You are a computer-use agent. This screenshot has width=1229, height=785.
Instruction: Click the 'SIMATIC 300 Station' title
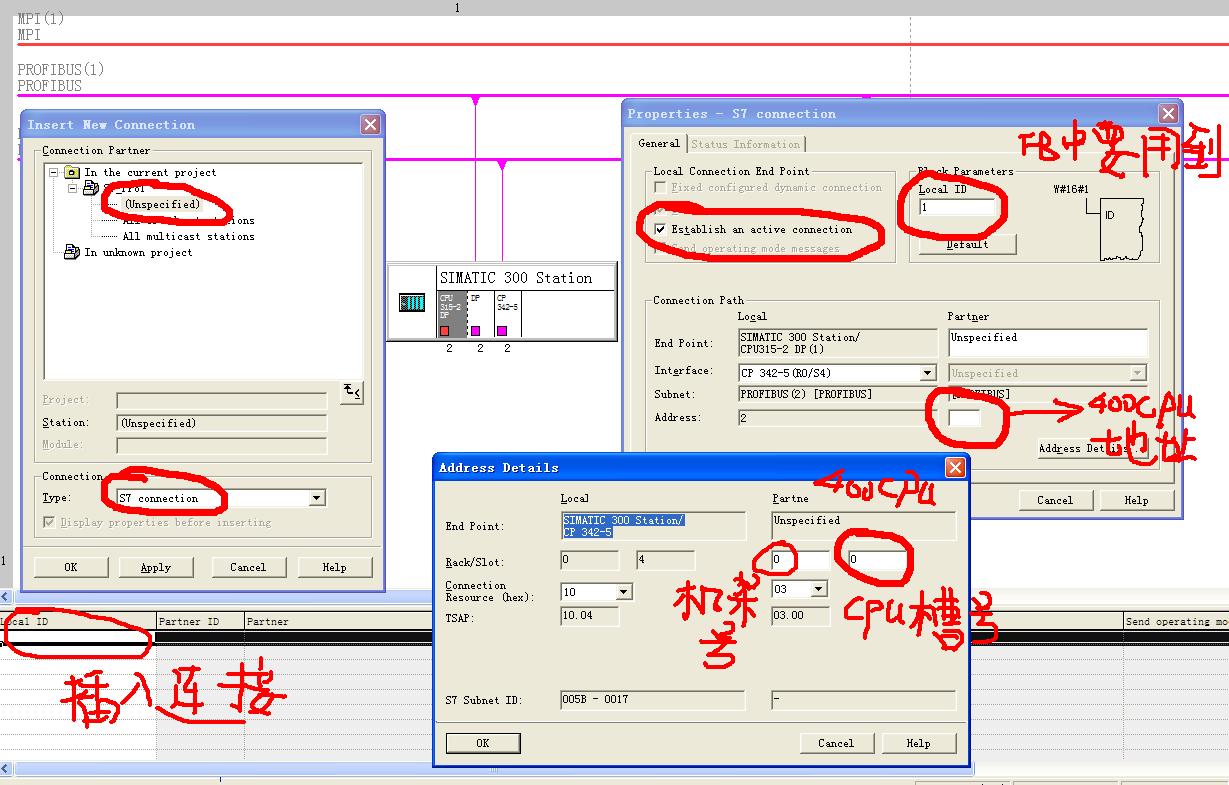[515, 278]
